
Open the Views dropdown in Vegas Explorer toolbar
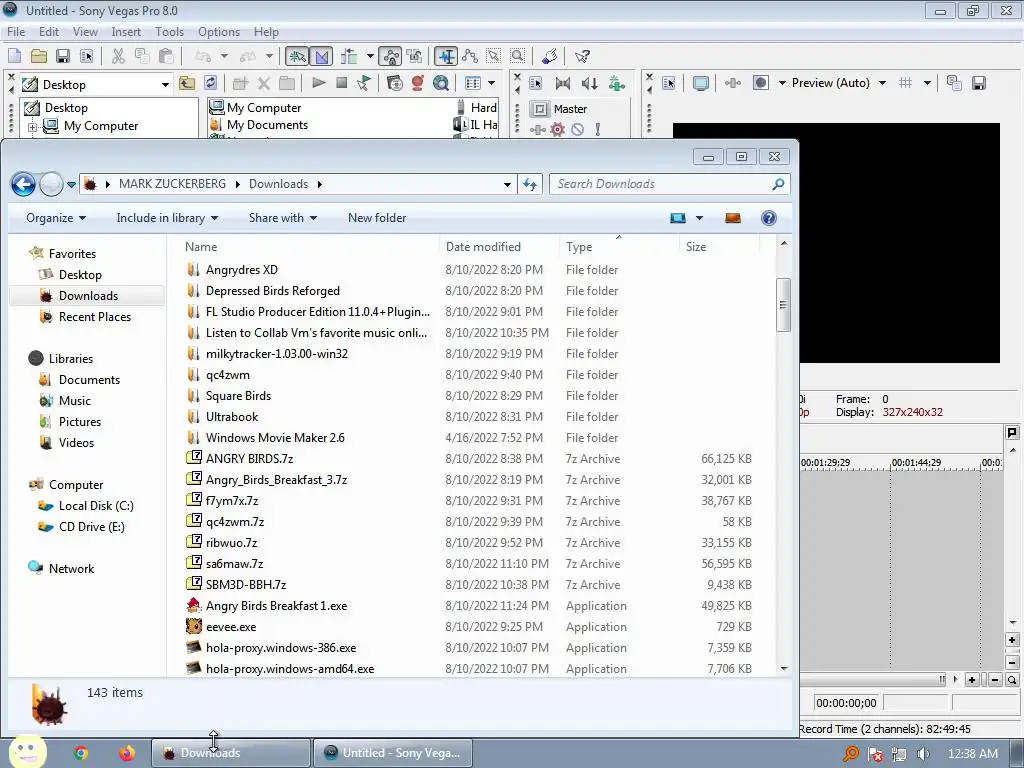[x=492, y=83]
